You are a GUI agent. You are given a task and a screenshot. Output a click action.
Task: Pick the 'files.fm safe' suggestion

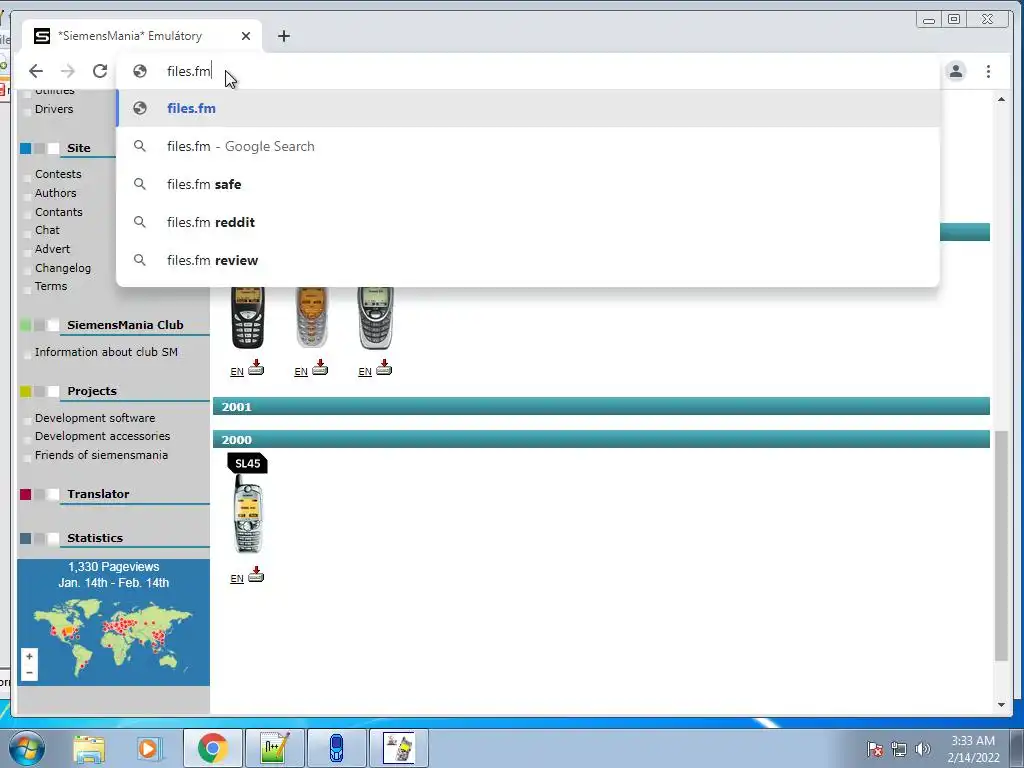click(x=528, y=184)
